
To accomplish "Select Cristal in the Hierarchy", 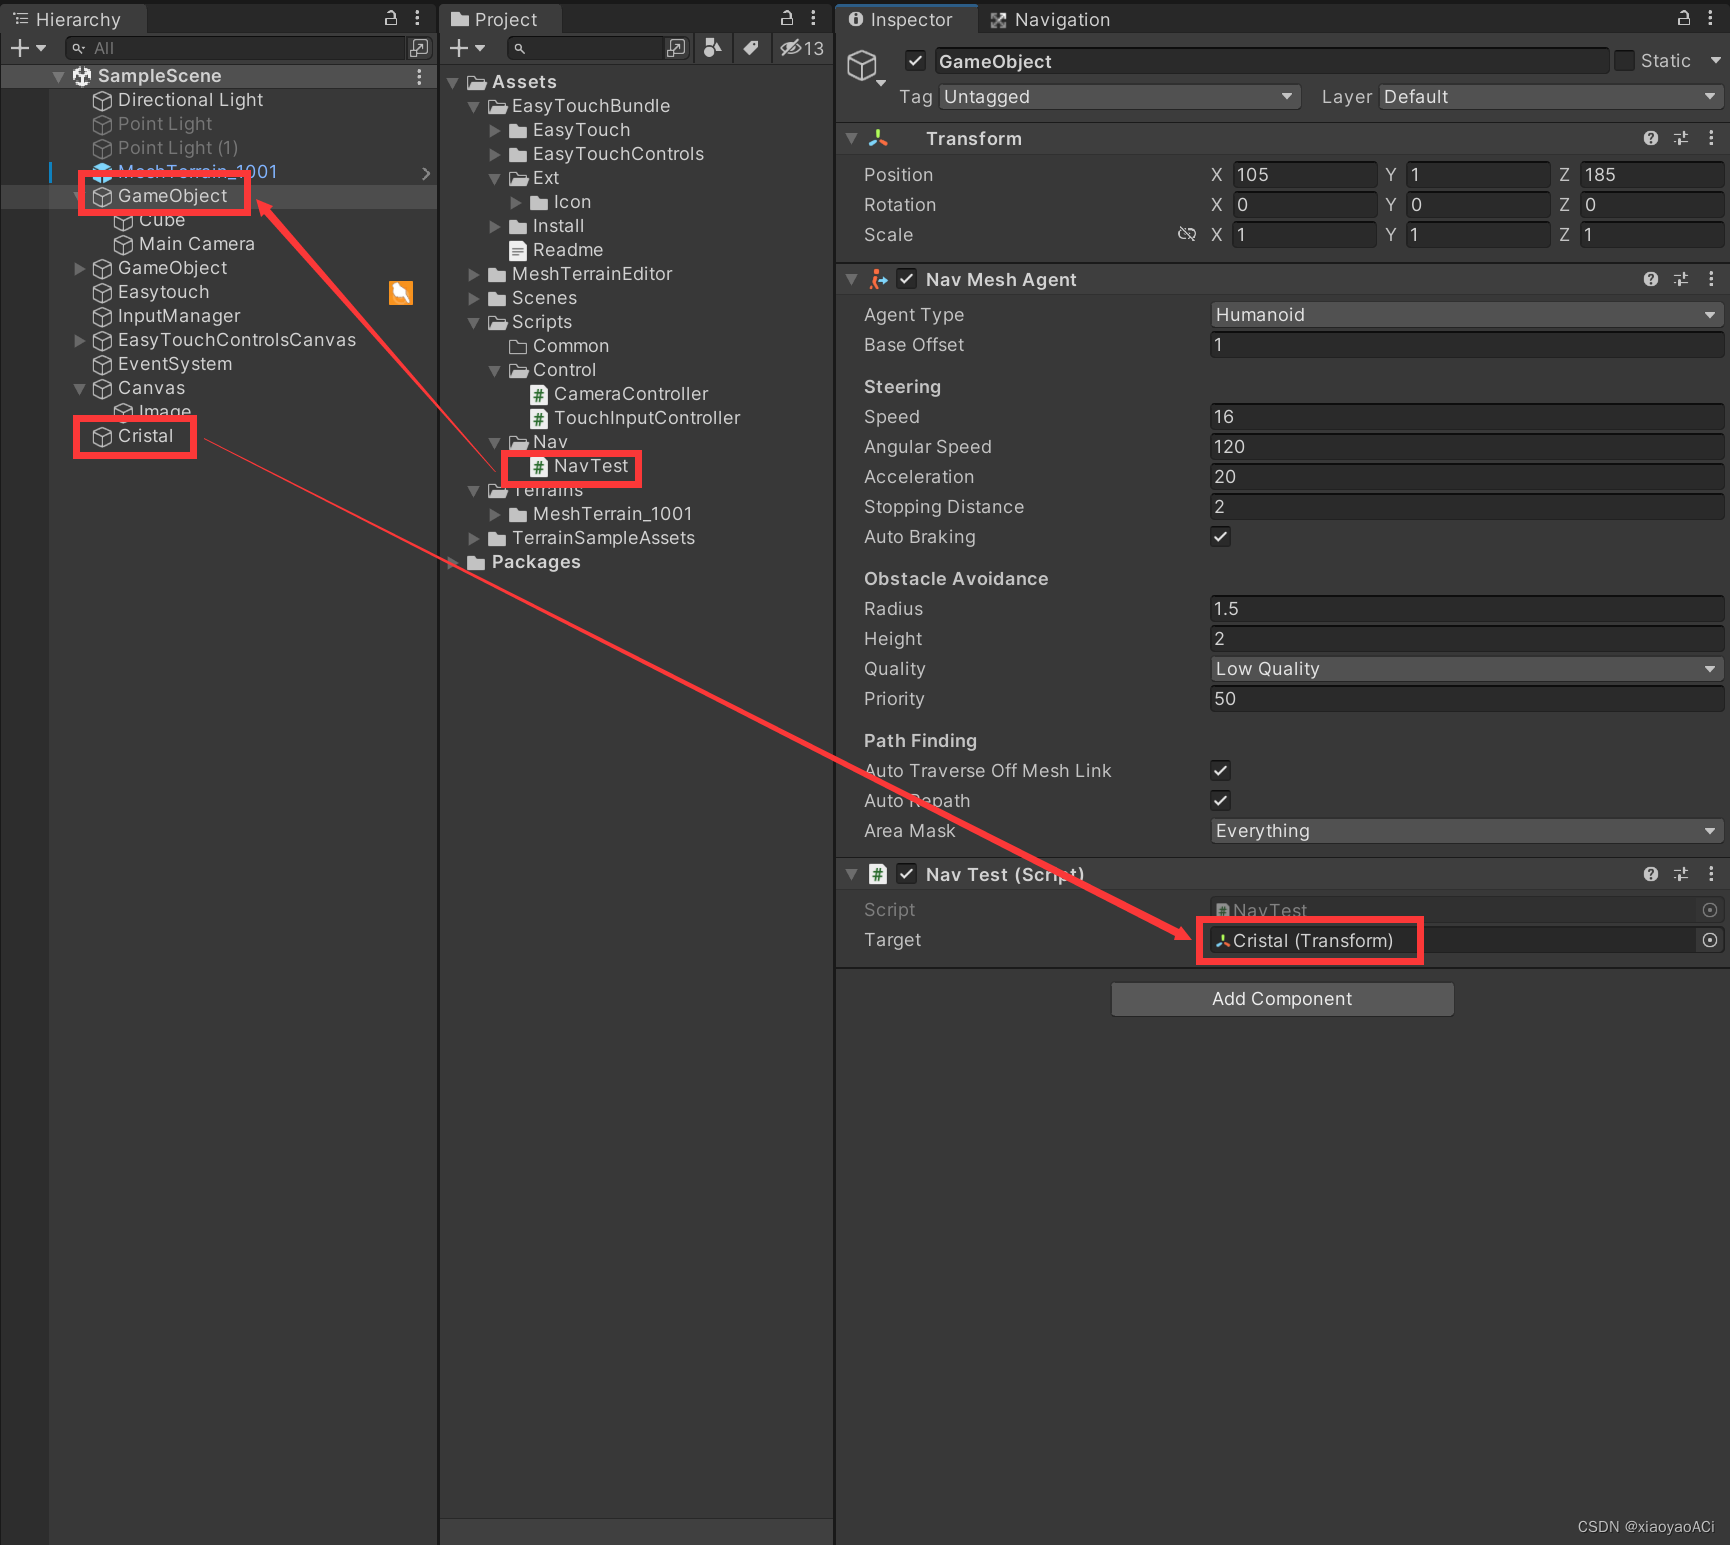I will pyautogui.click(x=145, y=436).
